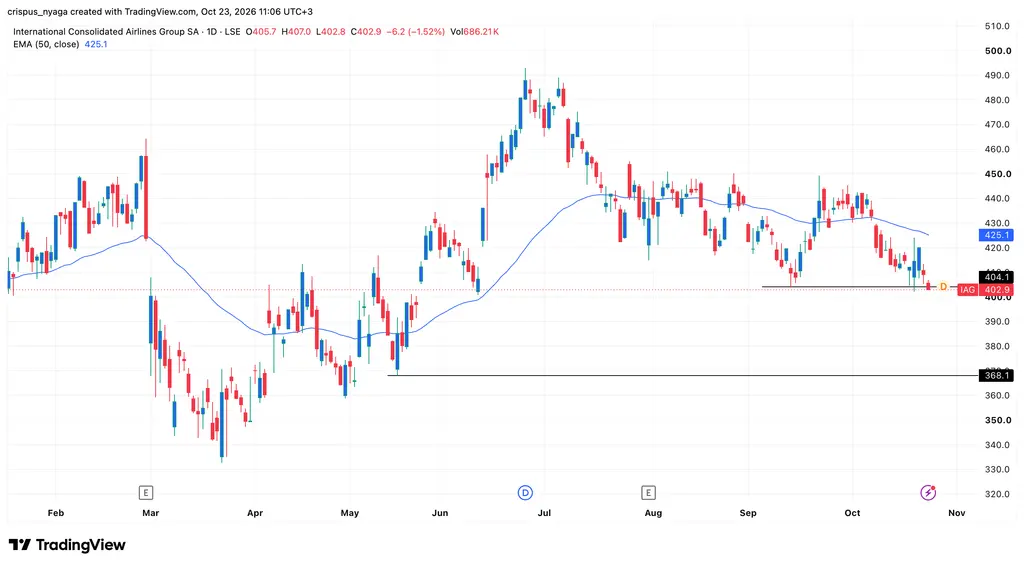Click the 390.0 price axis label
Image resolution: width=1024 pixels, height=567 pixels.
pos(998,321)
